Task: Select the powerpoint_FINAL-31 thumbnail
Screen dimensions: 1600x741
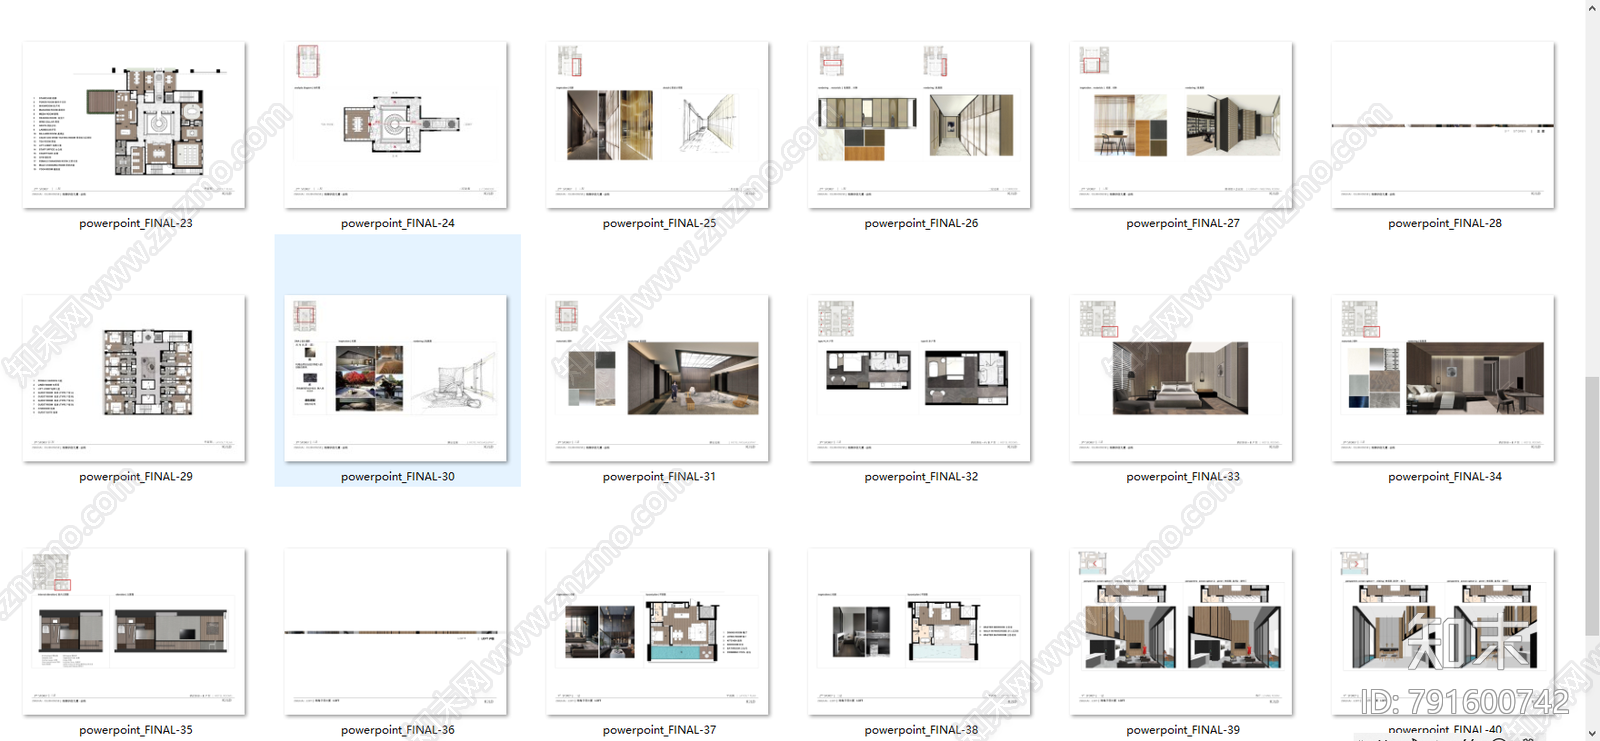Action: point(658,378)
